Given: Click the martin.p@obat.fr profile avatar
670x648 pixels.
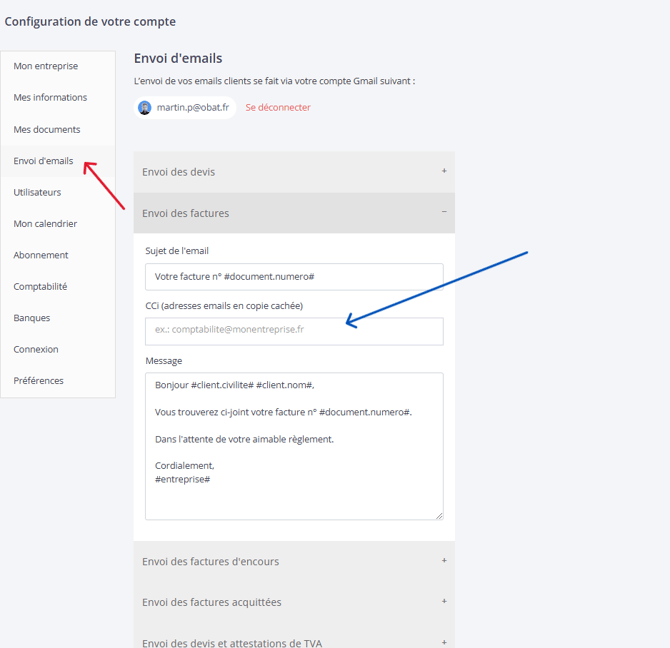Looking at the screenshot, I should pyautogui.click(x=144, y=108).
